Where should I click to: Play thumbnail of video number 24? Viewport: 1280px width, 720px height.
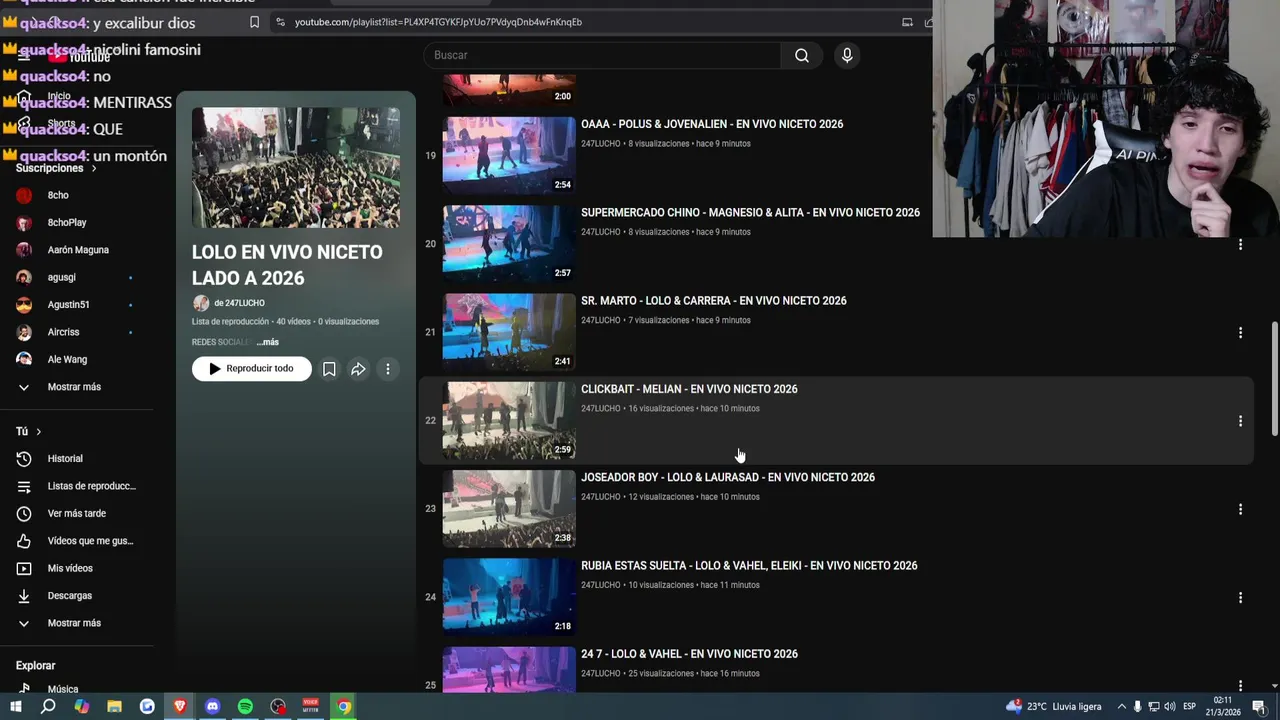pyautogui.click(x=509, y=597)
